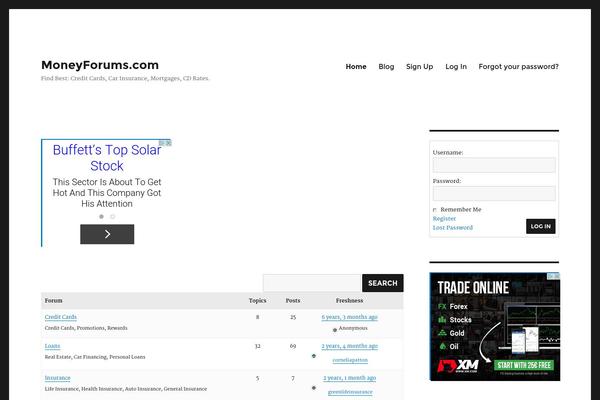Click the Password input field

494,193
